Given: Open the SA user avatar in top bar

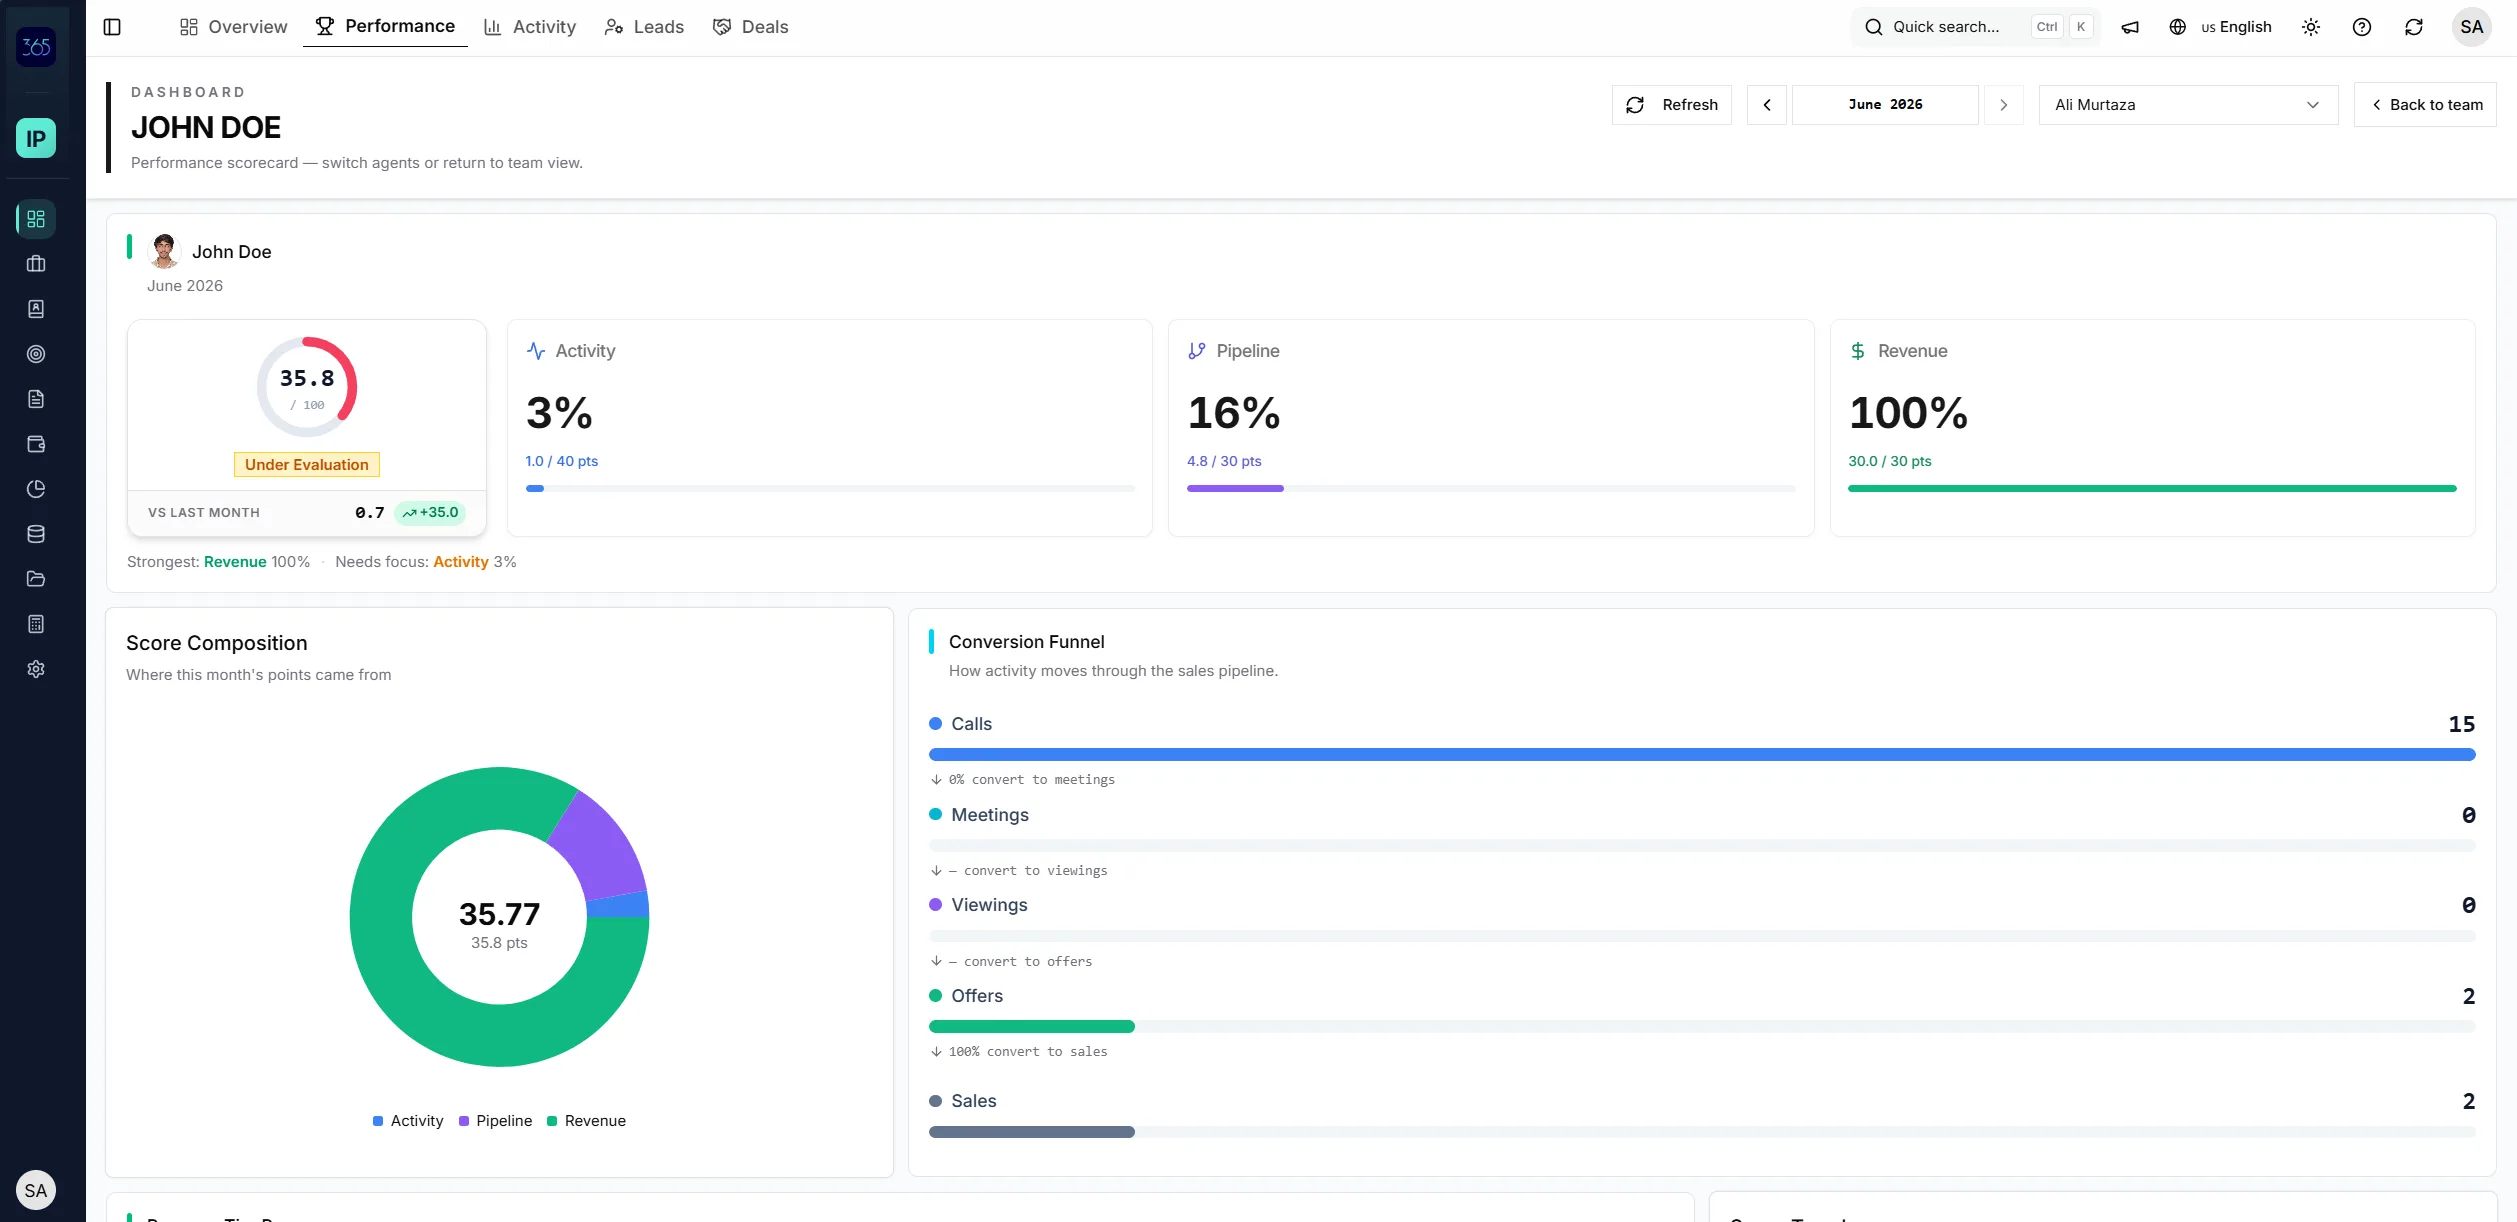Looking at the screenshot, I should (2472, 27).
